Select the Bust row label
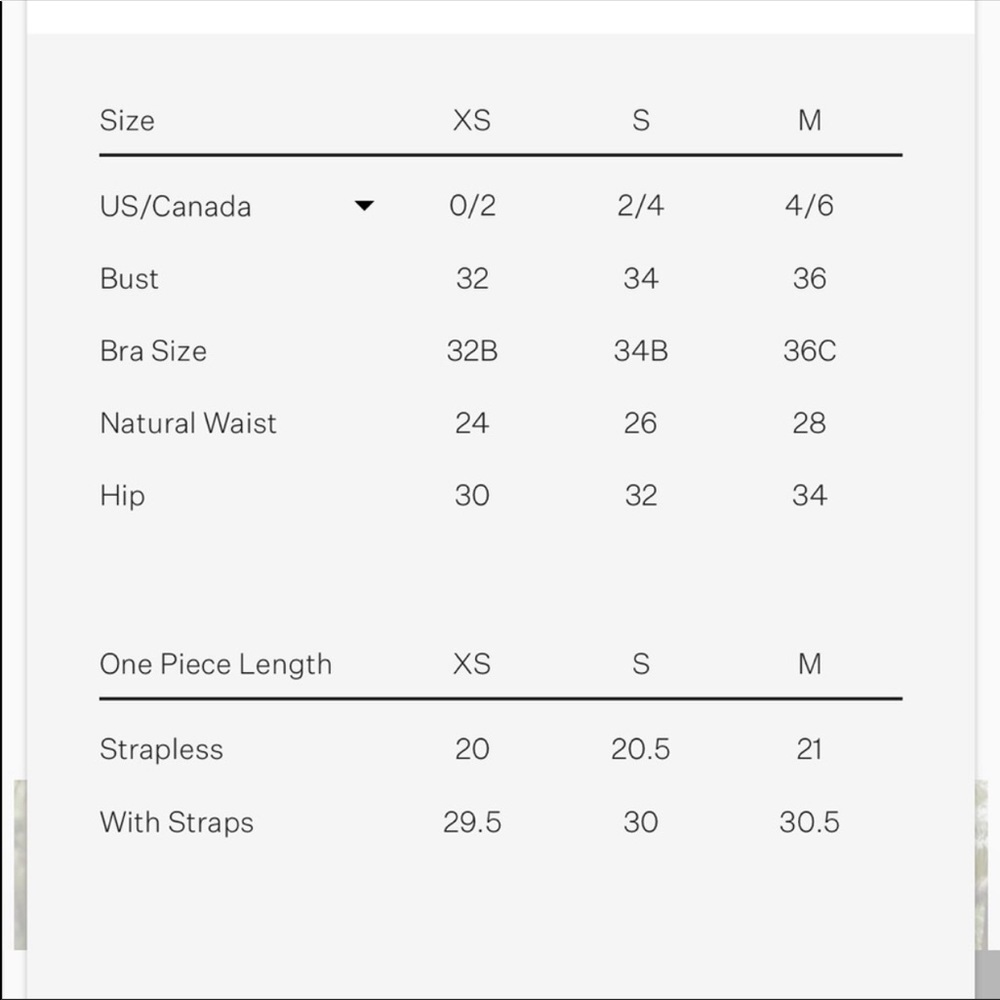This screenshot has height=1000, width=1000. click(129, 279)
